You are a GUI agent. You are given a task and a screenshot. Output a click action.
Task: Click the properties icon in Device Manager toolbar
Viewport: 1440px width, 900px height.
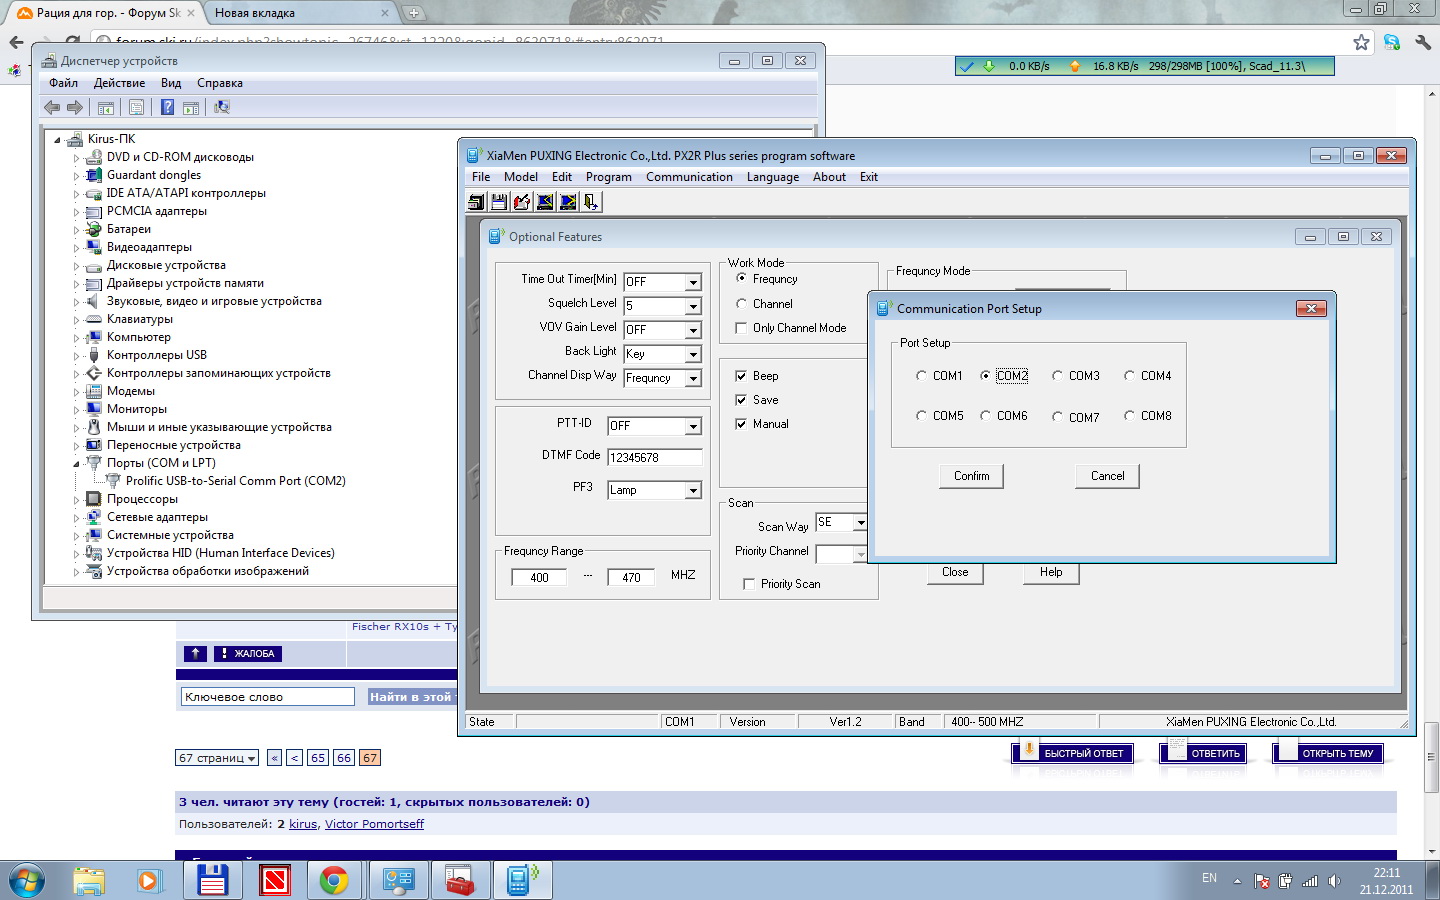tap(137, 107)
